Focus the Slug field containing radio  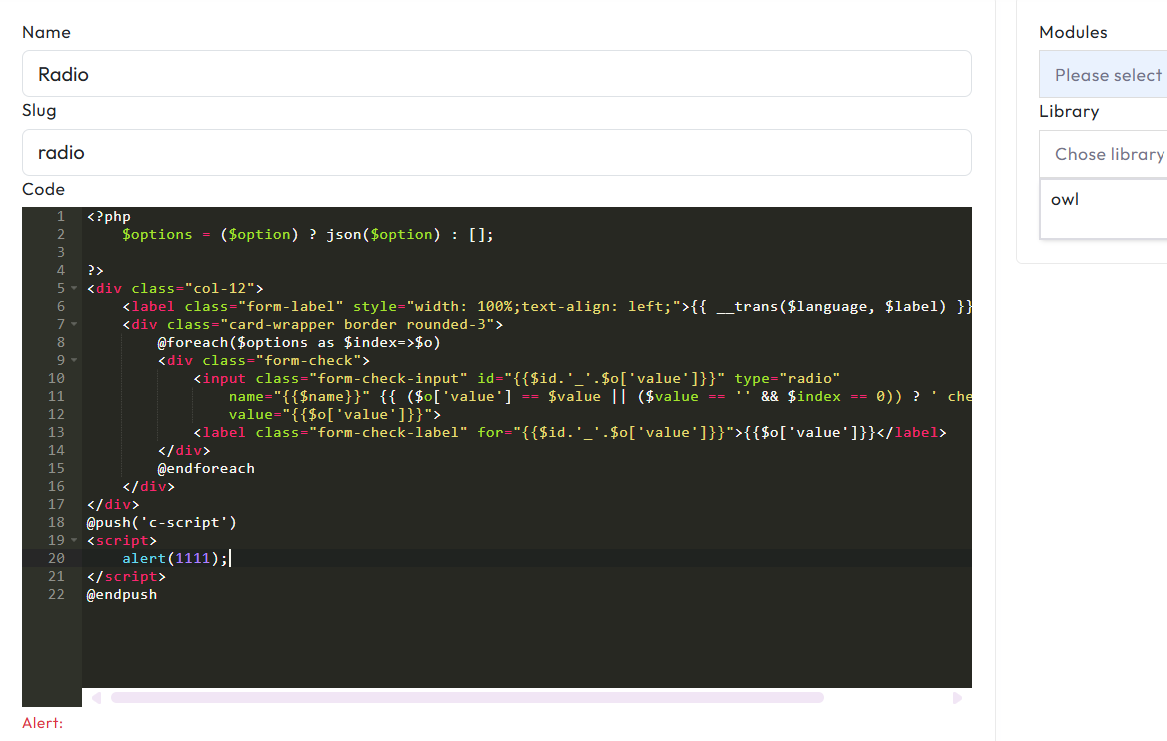(x=496, y=153)
